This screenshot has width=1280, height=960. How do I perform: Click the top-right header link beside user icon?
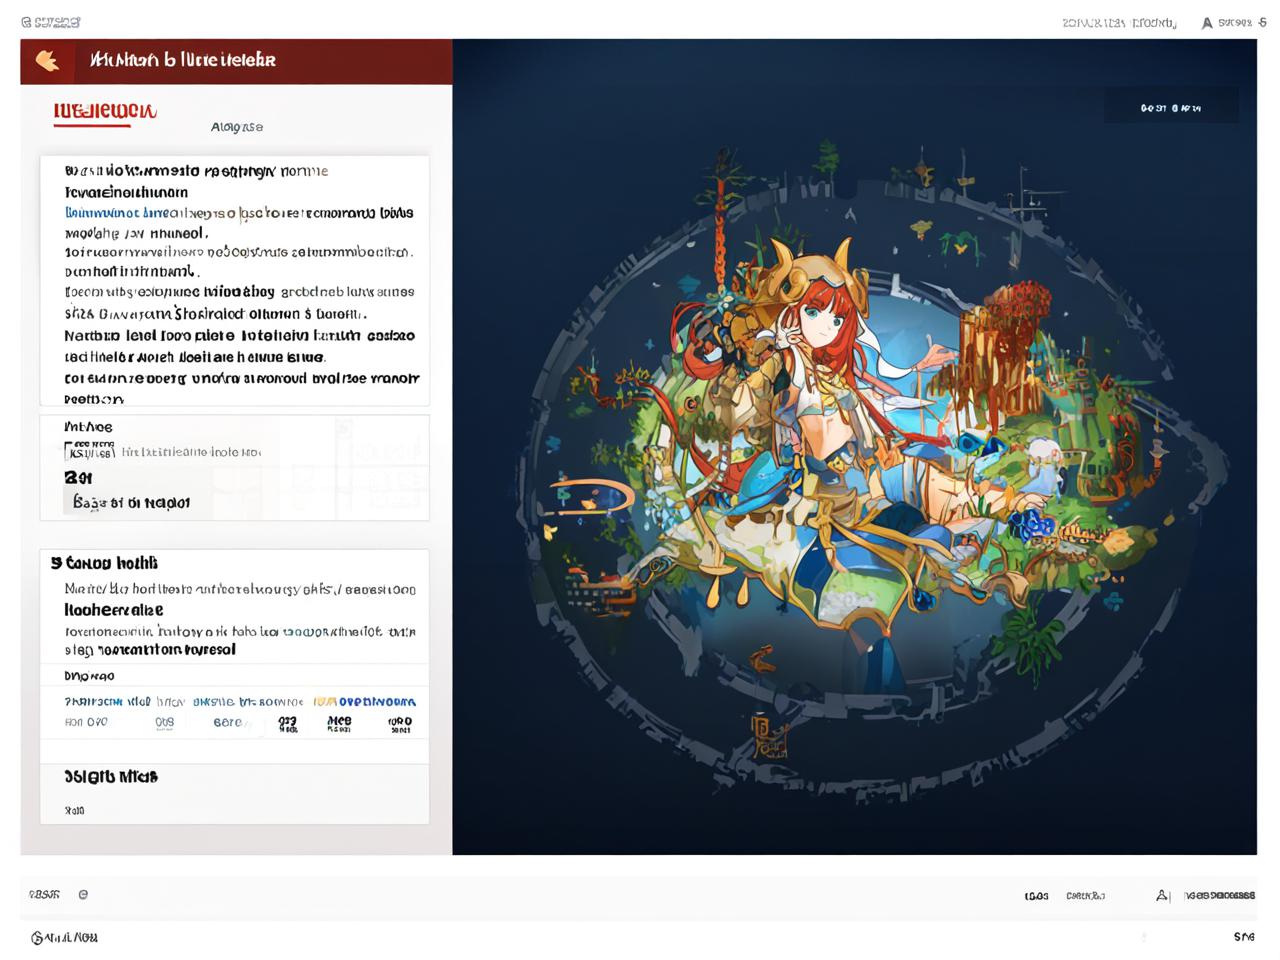point(1119,22)
